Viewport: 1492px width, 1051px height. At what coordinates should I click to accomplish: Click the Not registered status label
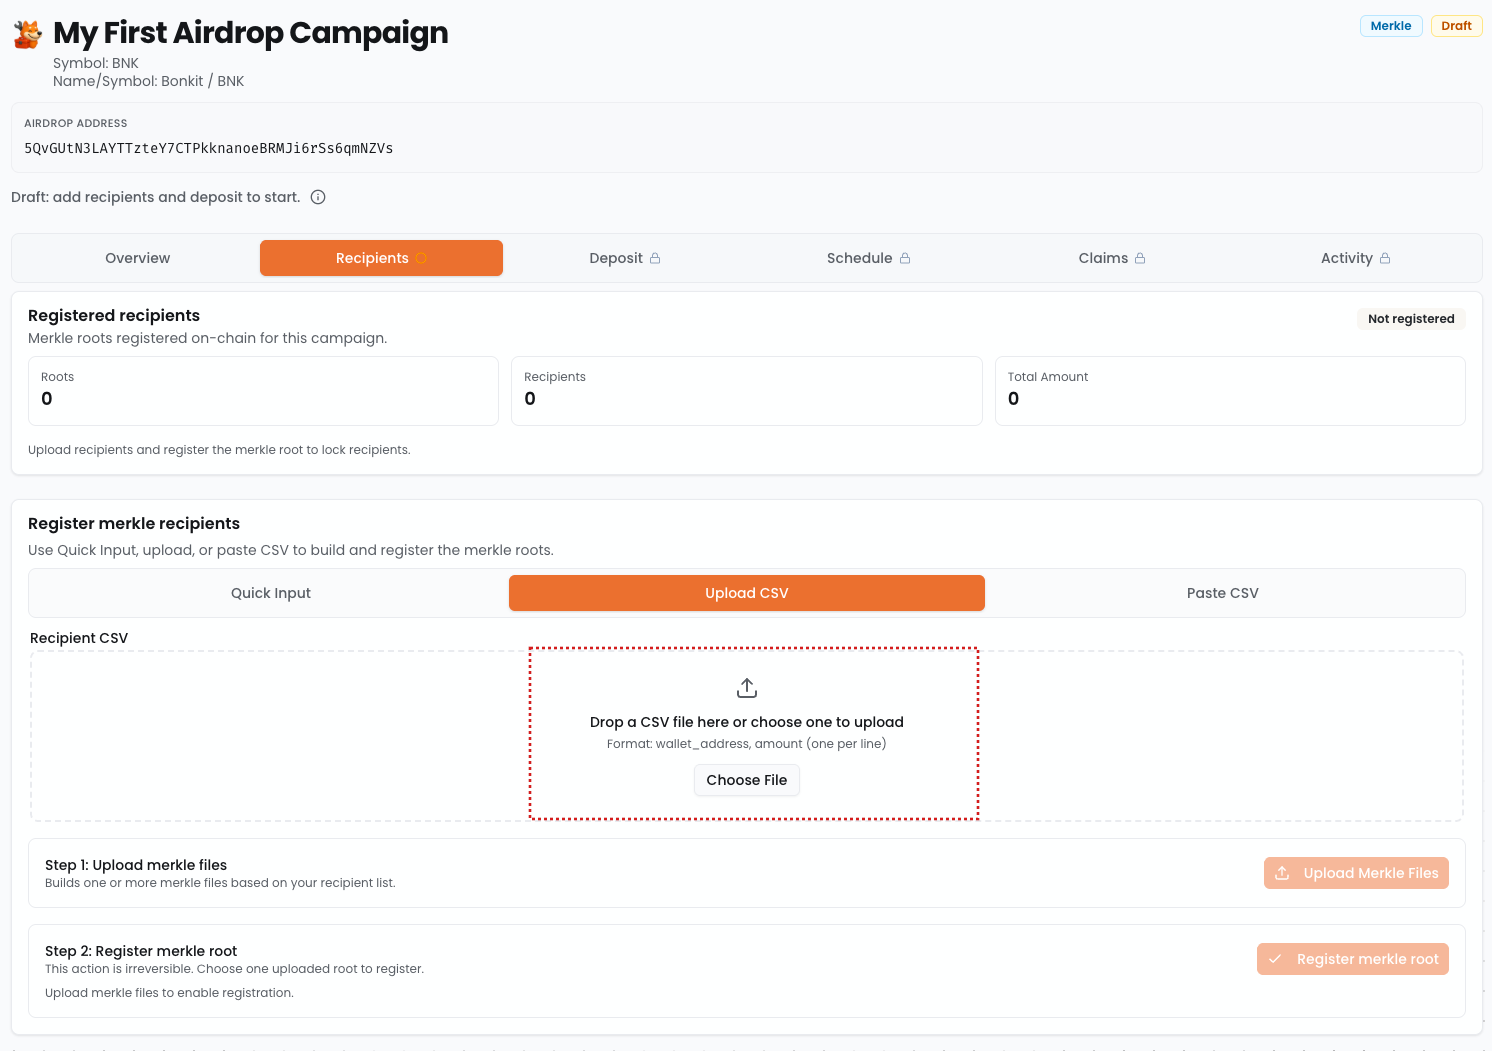[1410, 319]
